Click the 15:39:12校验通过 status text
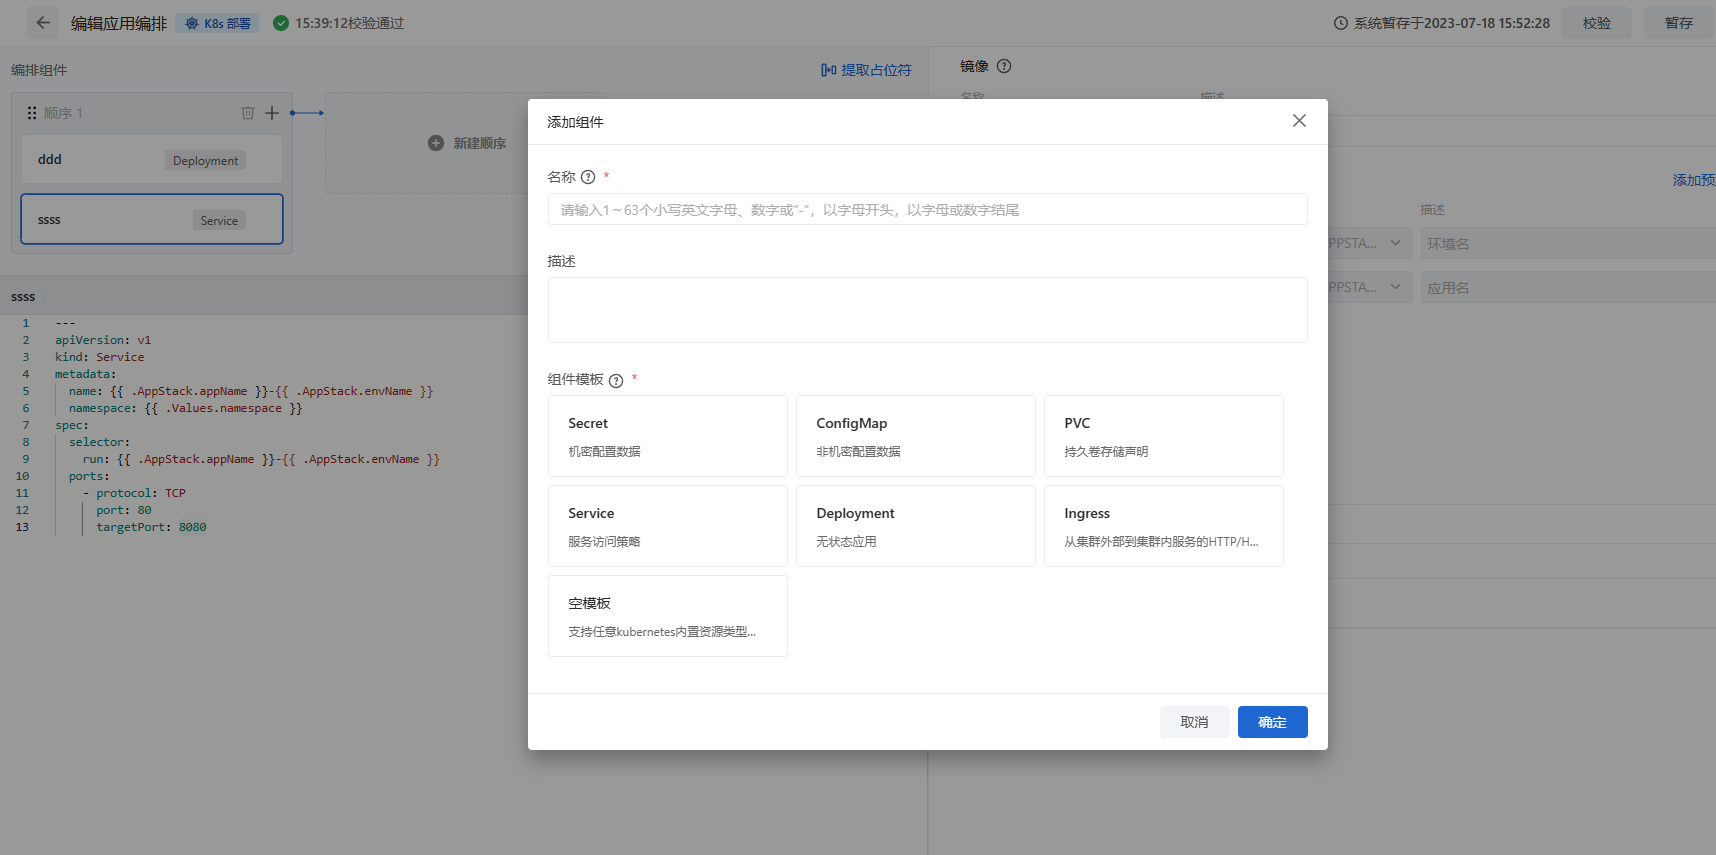This screenshot has height=855, width=1716. coord(349,23)
